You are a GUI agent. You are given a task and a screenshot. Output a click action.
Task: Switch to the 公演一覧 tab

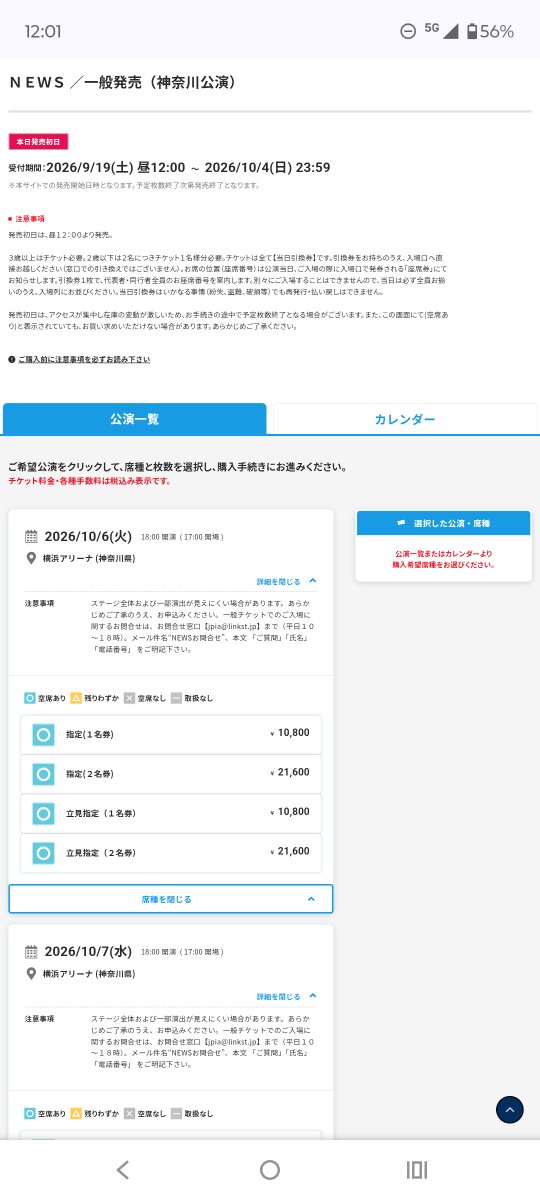[x=135, y=419]
